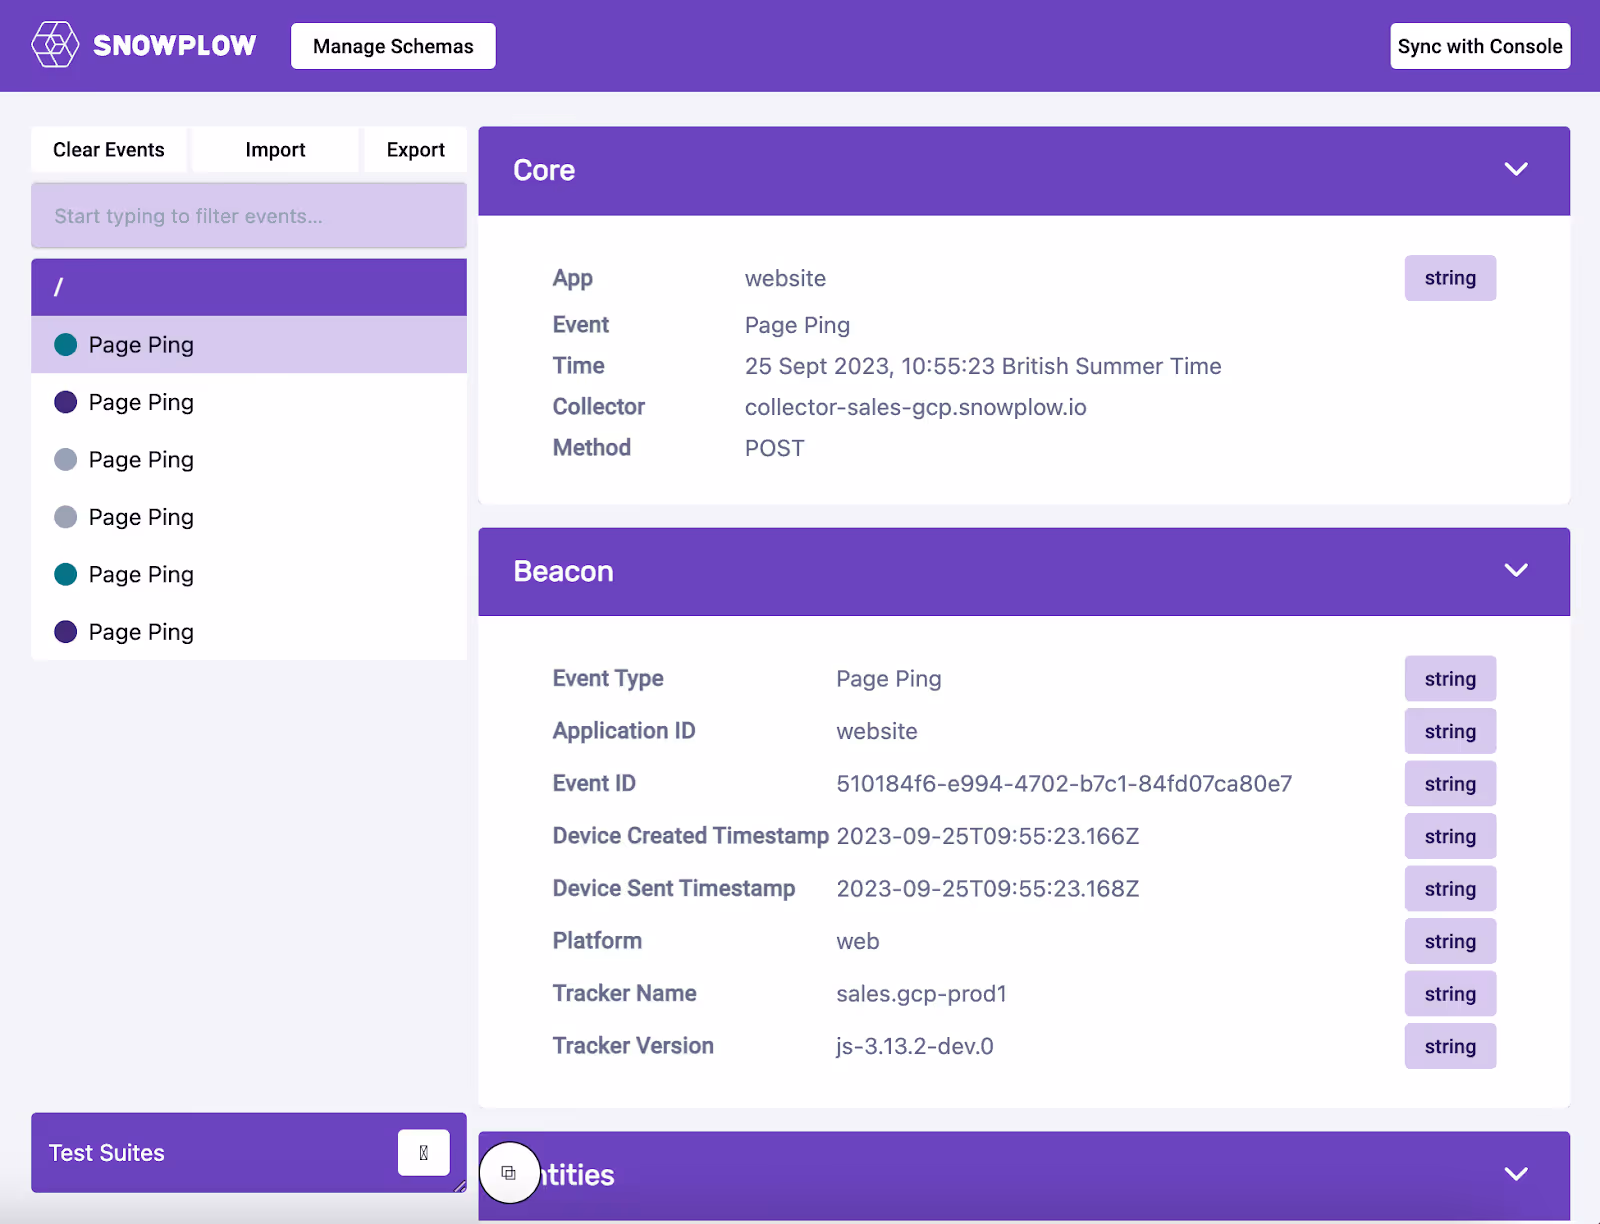The height and width of the screenshot is (1224, 1600).
Task: Click Device Sent Timestamp value ending 168Z
Action: point(988,889)
